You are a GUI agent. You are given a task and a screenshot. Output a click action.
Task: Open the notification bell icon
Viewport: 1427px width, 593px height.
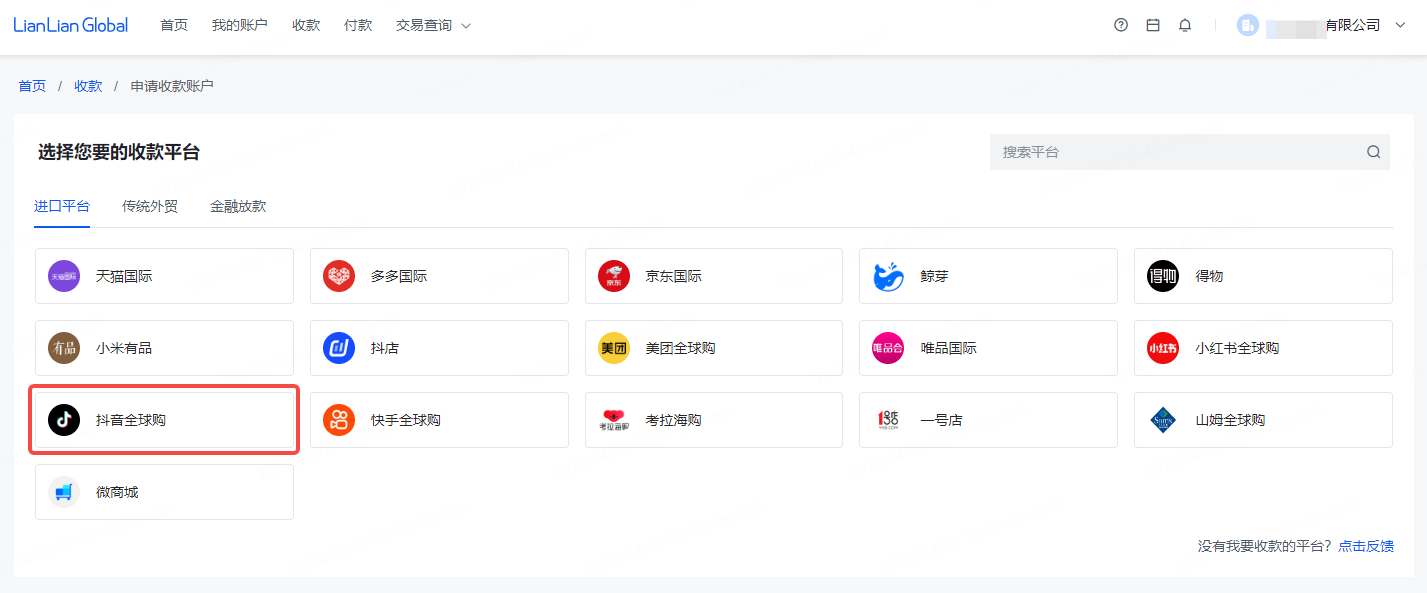pyautogui.click(x=1185, y=25)
